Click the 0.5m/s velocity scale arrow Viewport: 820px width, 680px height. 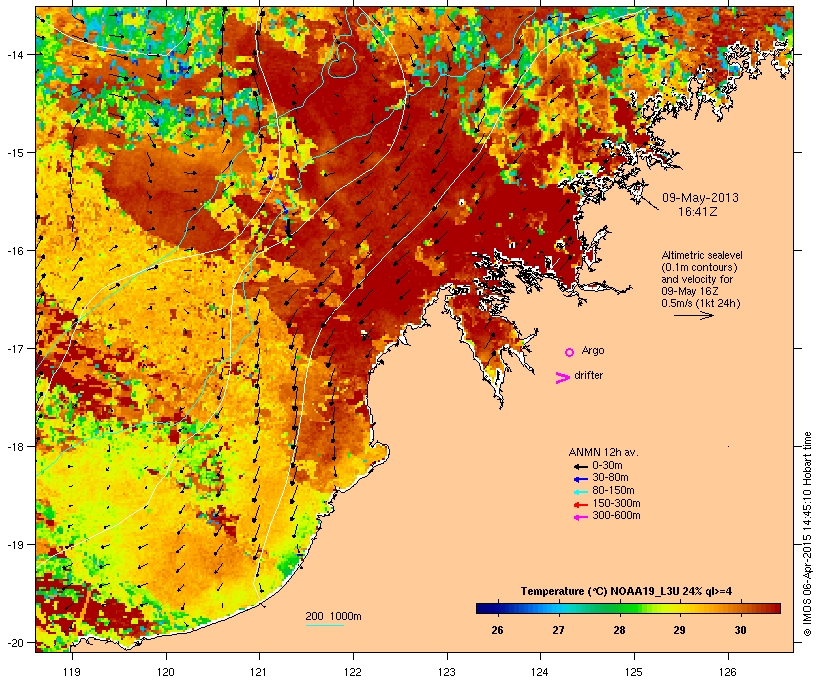tap(693, 315)
